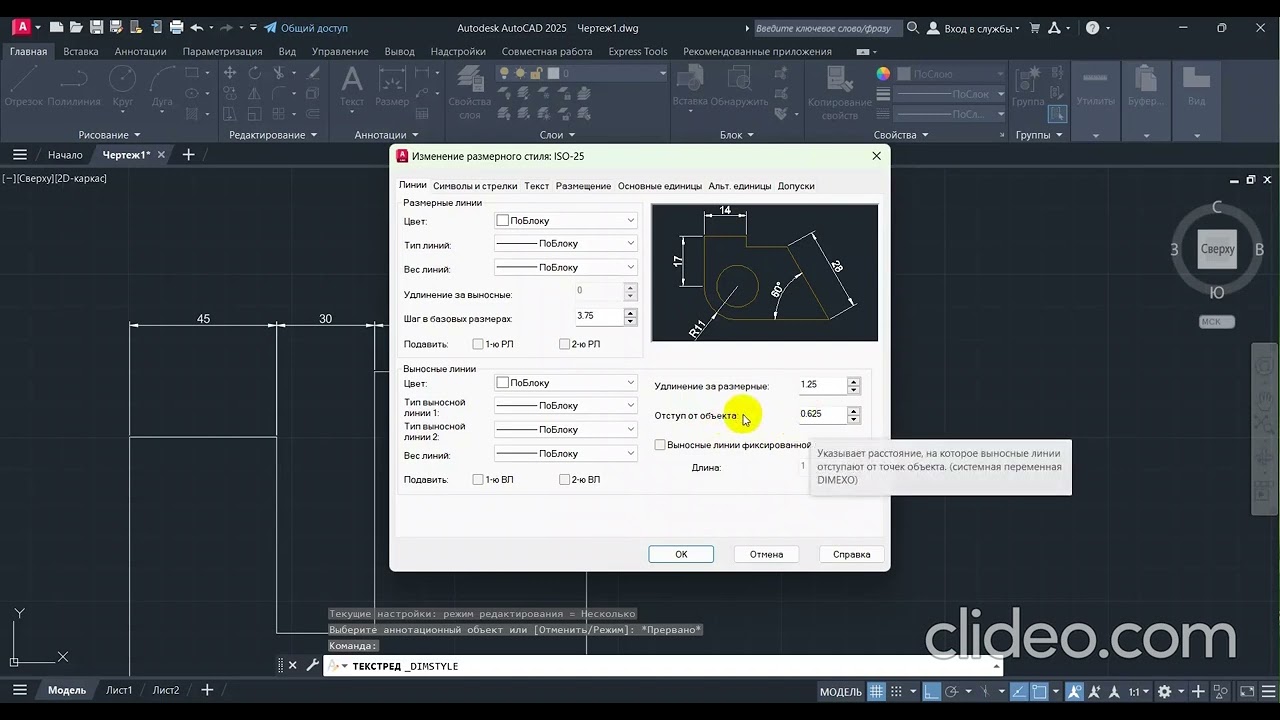This screenshot has height=720, width=1280.
Task: Switch to Размещение tab
Action: pyautogui.click(x=583, y=186)
